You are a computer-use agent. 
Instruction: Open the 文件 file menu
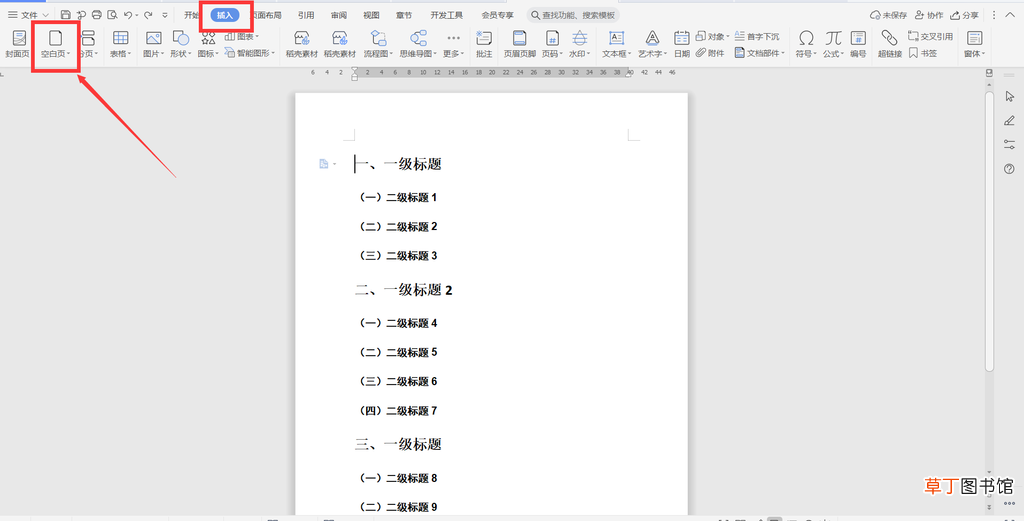click(x=27, y=14)
